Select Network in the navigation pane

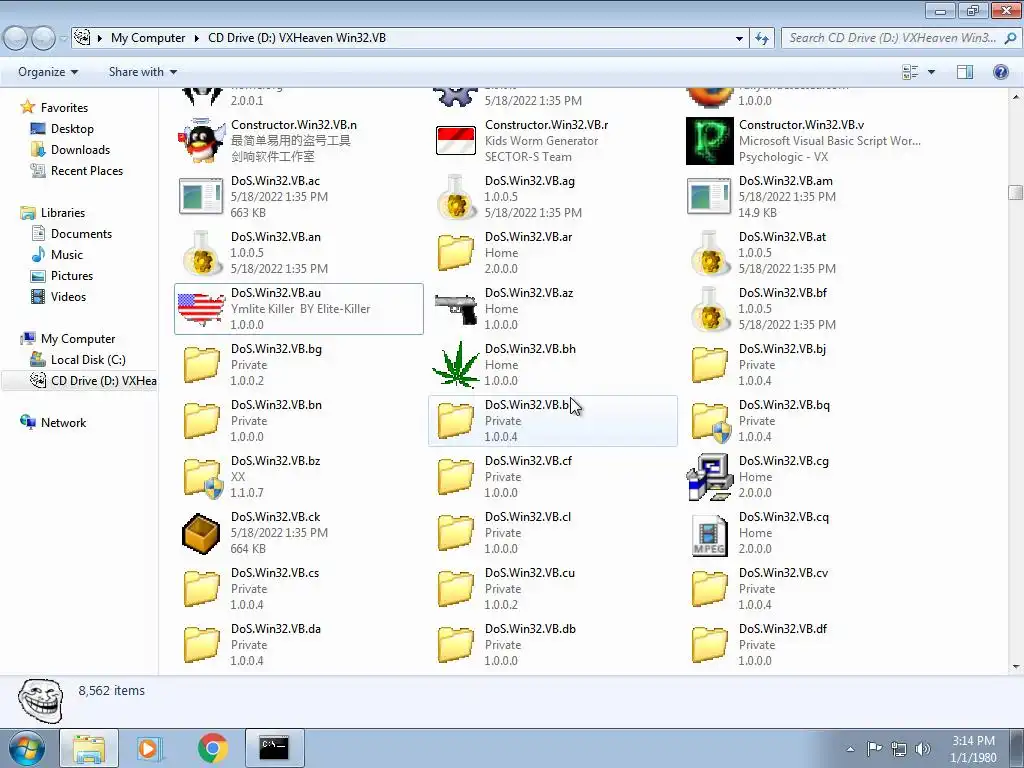[x=63, y=423]
